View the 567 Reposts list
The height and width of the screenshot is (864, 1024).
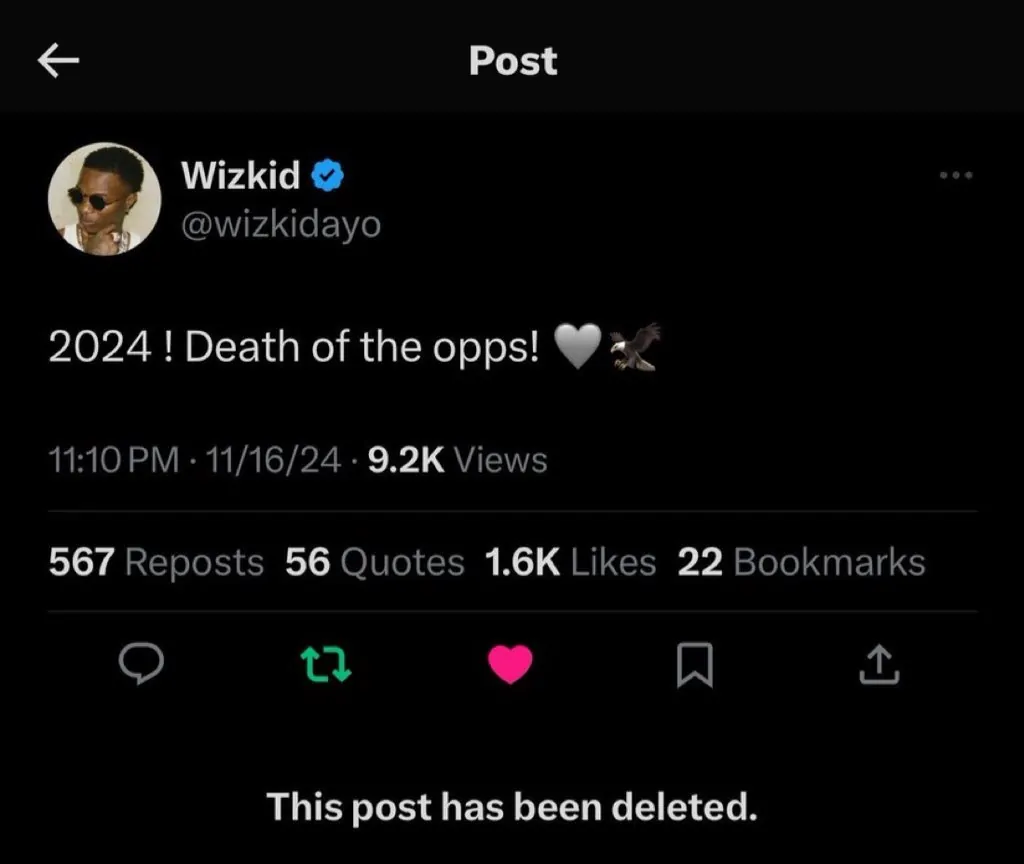156,563
